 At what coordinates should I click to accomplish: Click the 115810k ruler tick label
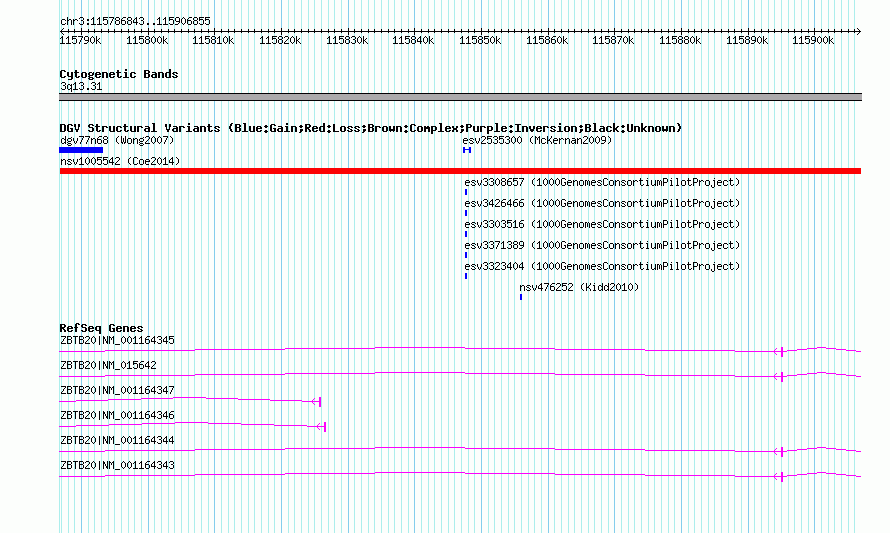coord(213,40)
